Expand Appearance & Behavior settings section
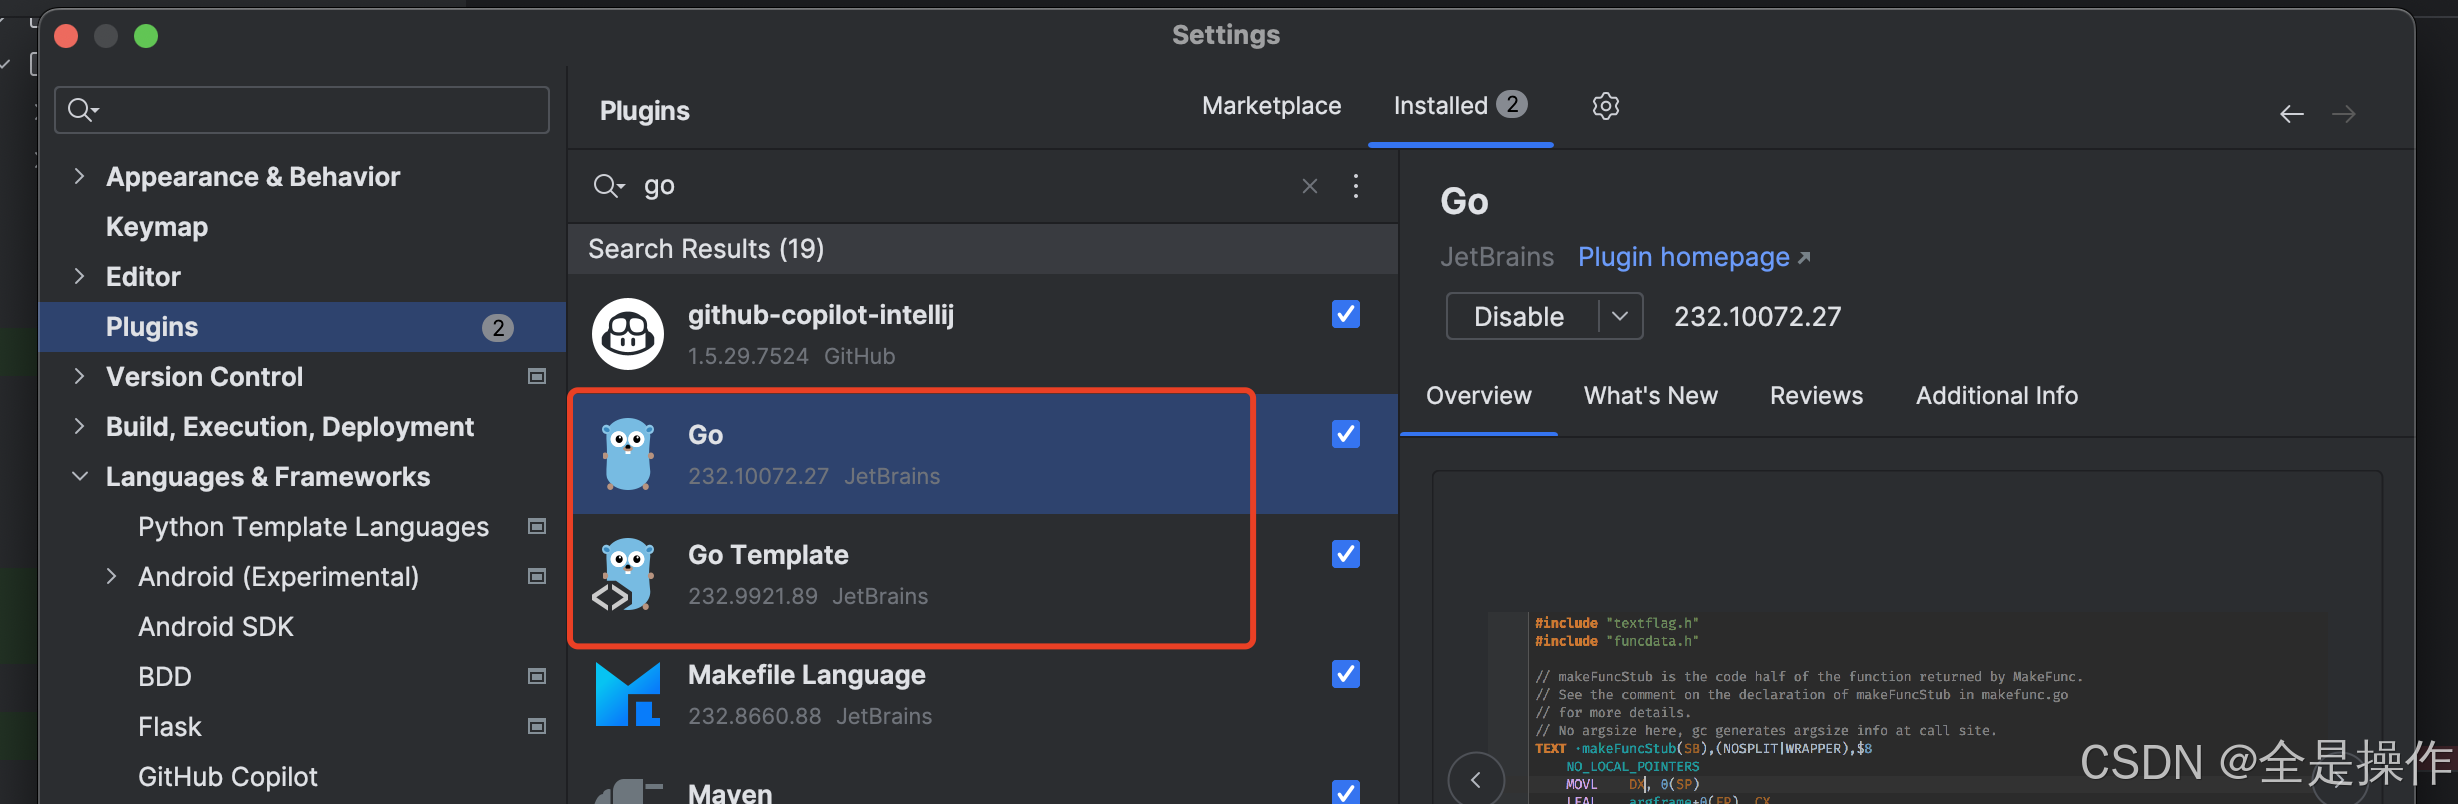This screenshot has width=2458, height=804. coord(80,177)
